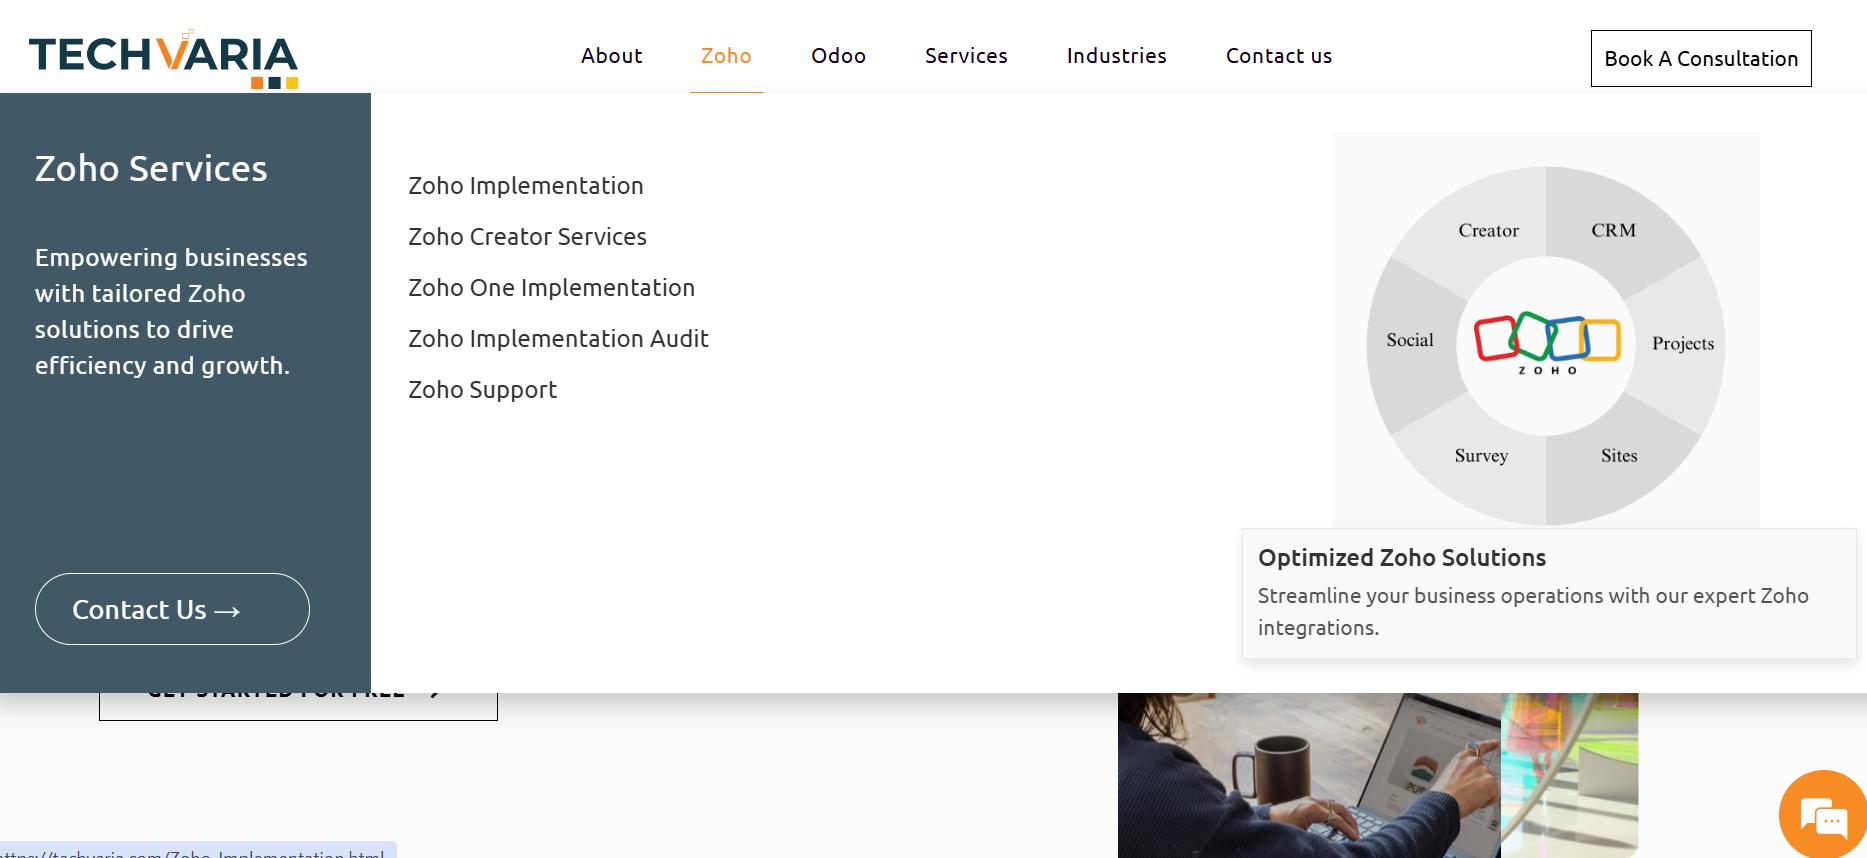Click the Sites segment of Zoho wheel
The width and height of the screenshot is (1867, 858).
1618,455
